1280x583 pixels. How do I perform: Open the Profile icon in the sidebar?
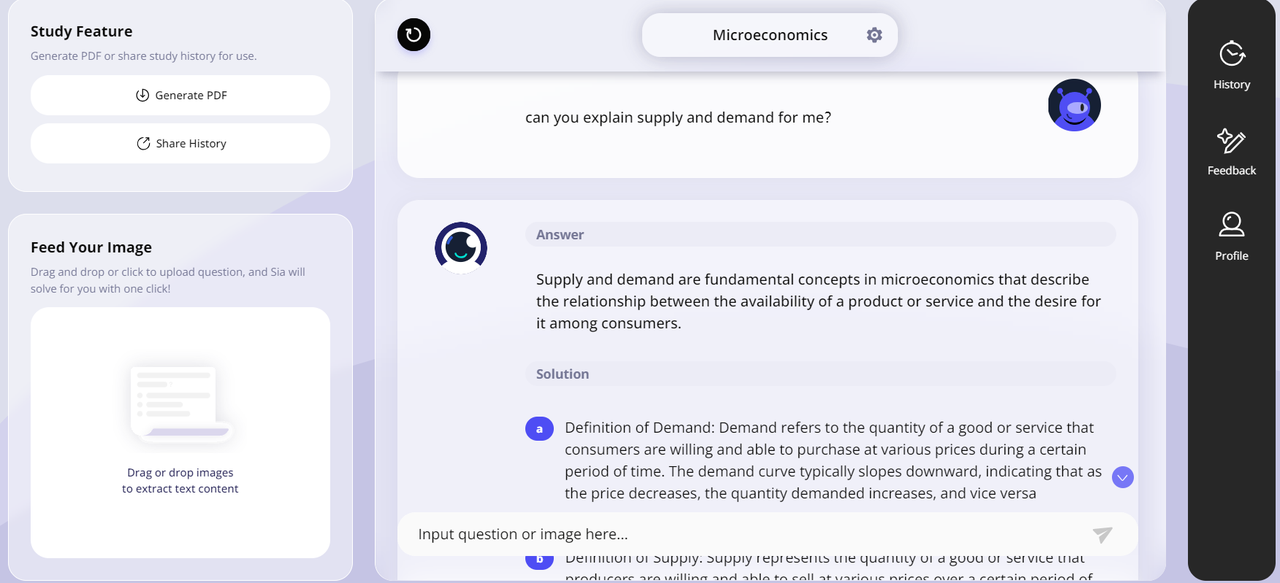pos(1232,225)
